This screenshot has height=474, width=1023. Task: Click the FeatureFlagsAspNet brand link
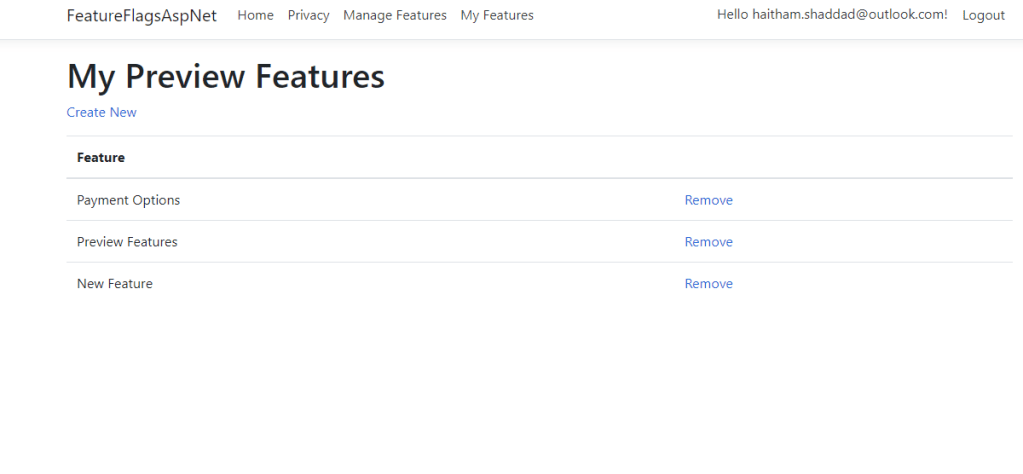(141, 16)
